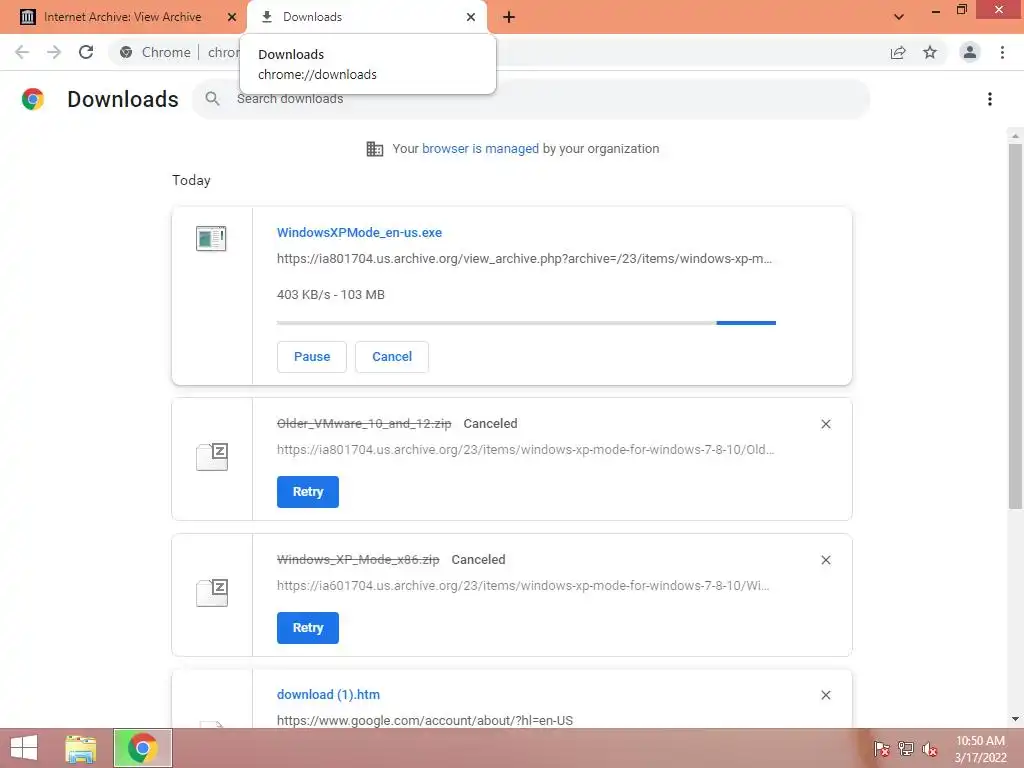Image resolution: width=1024 pixels, height=768 pixels.
Task: Open the WindowsXPMode_en-us.exe file link
Action: tap(359, 232)
